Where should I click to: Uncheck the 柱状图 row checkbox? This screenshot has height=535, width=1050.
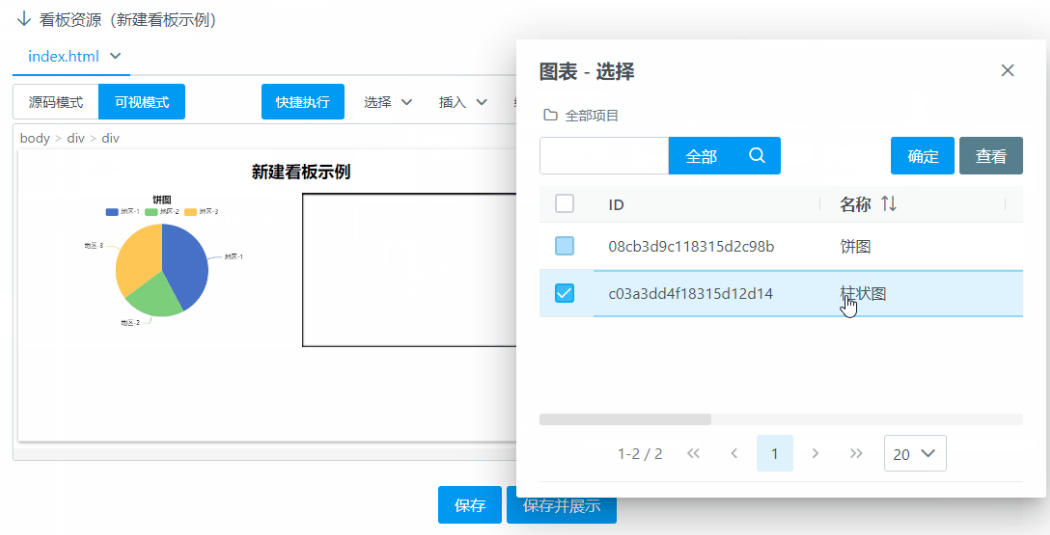564,293
